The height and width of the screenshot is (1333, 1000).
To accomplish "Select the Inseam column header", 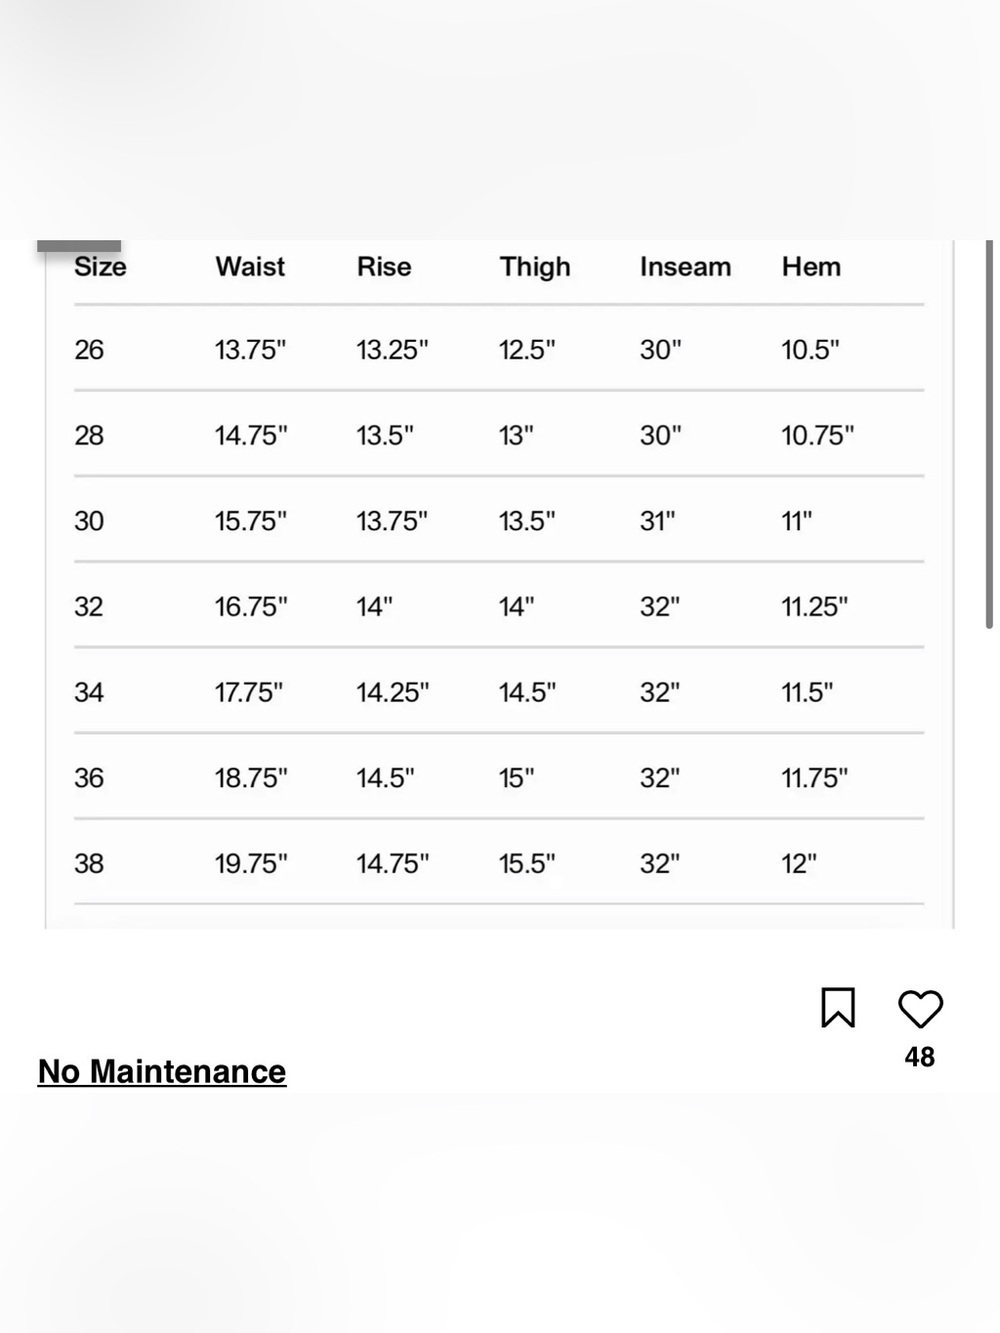I will (x=685, y=267).
